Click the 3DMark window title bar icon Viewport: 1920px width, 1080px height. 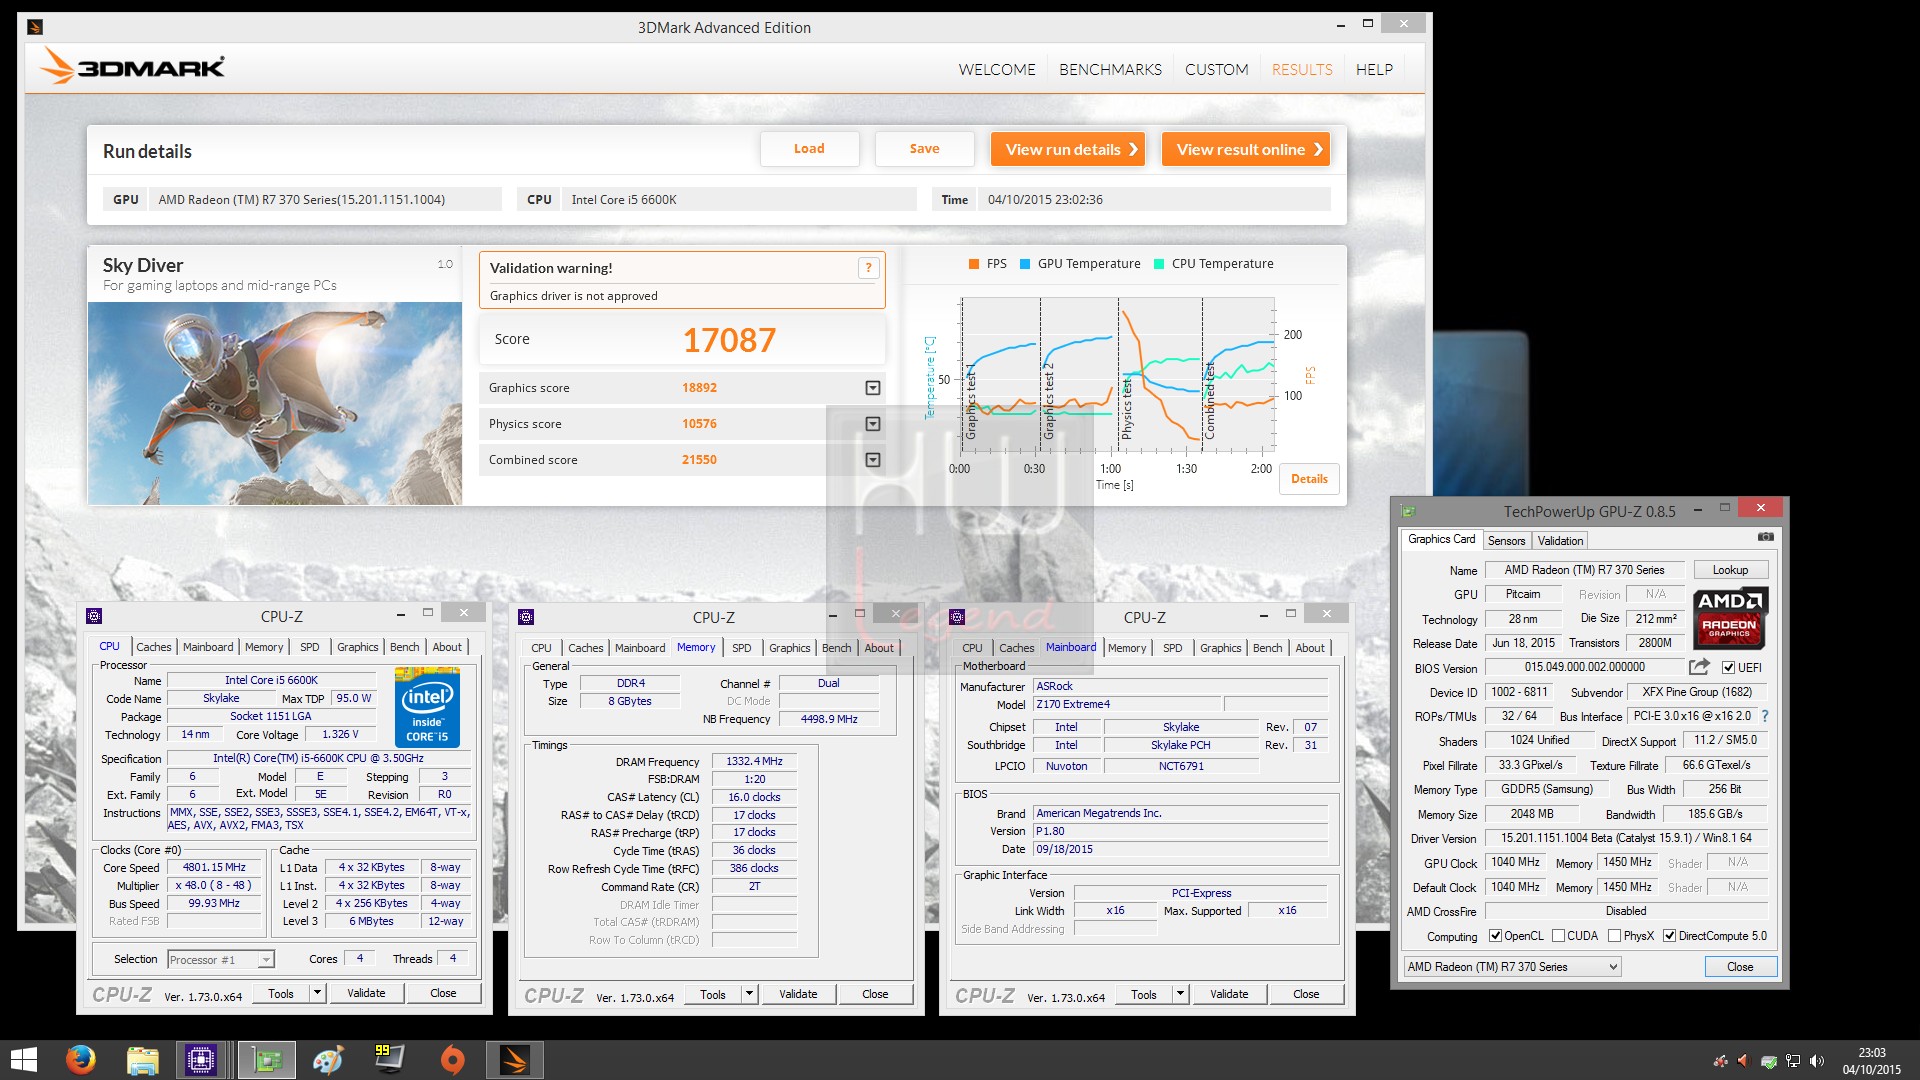35,27
